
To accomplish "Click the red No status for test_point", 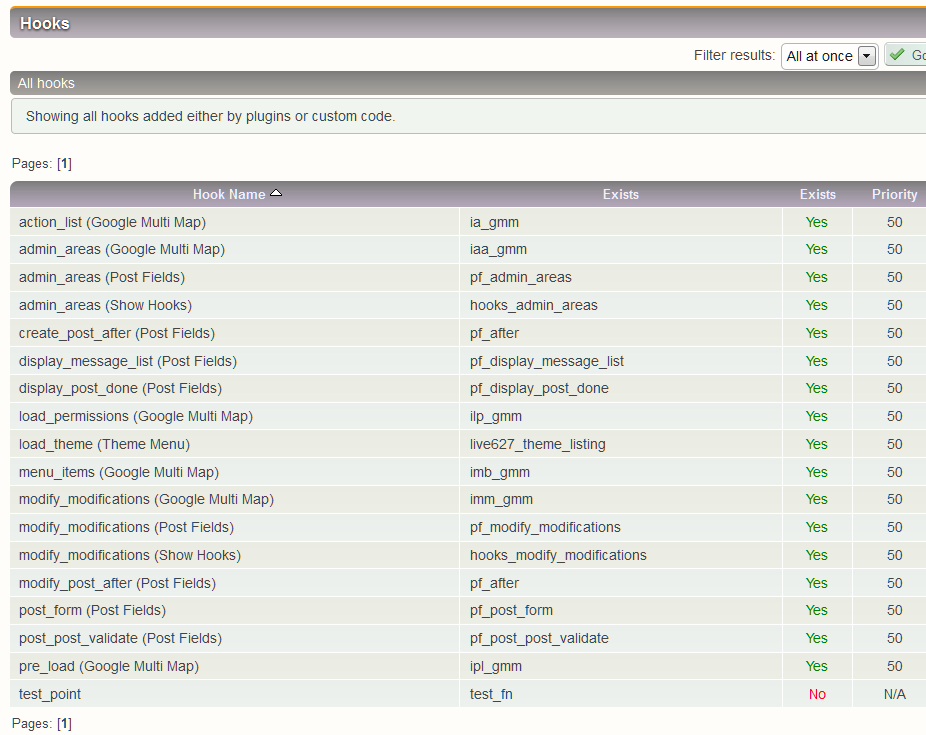I will (817, 694).
